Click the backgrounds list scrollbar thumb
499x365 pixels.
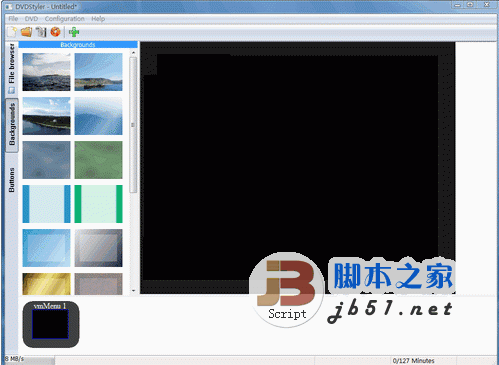click(x=133, y=125)
